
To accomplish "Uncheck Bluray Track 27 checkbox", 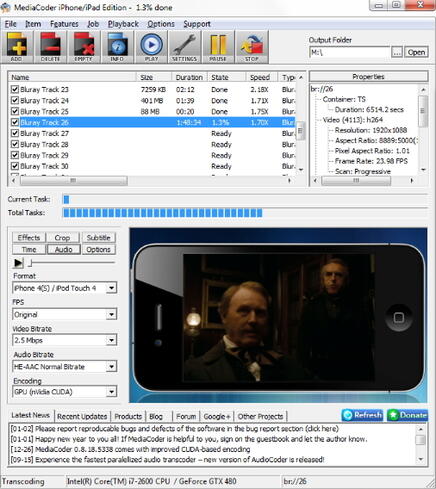I will [15, 133].
